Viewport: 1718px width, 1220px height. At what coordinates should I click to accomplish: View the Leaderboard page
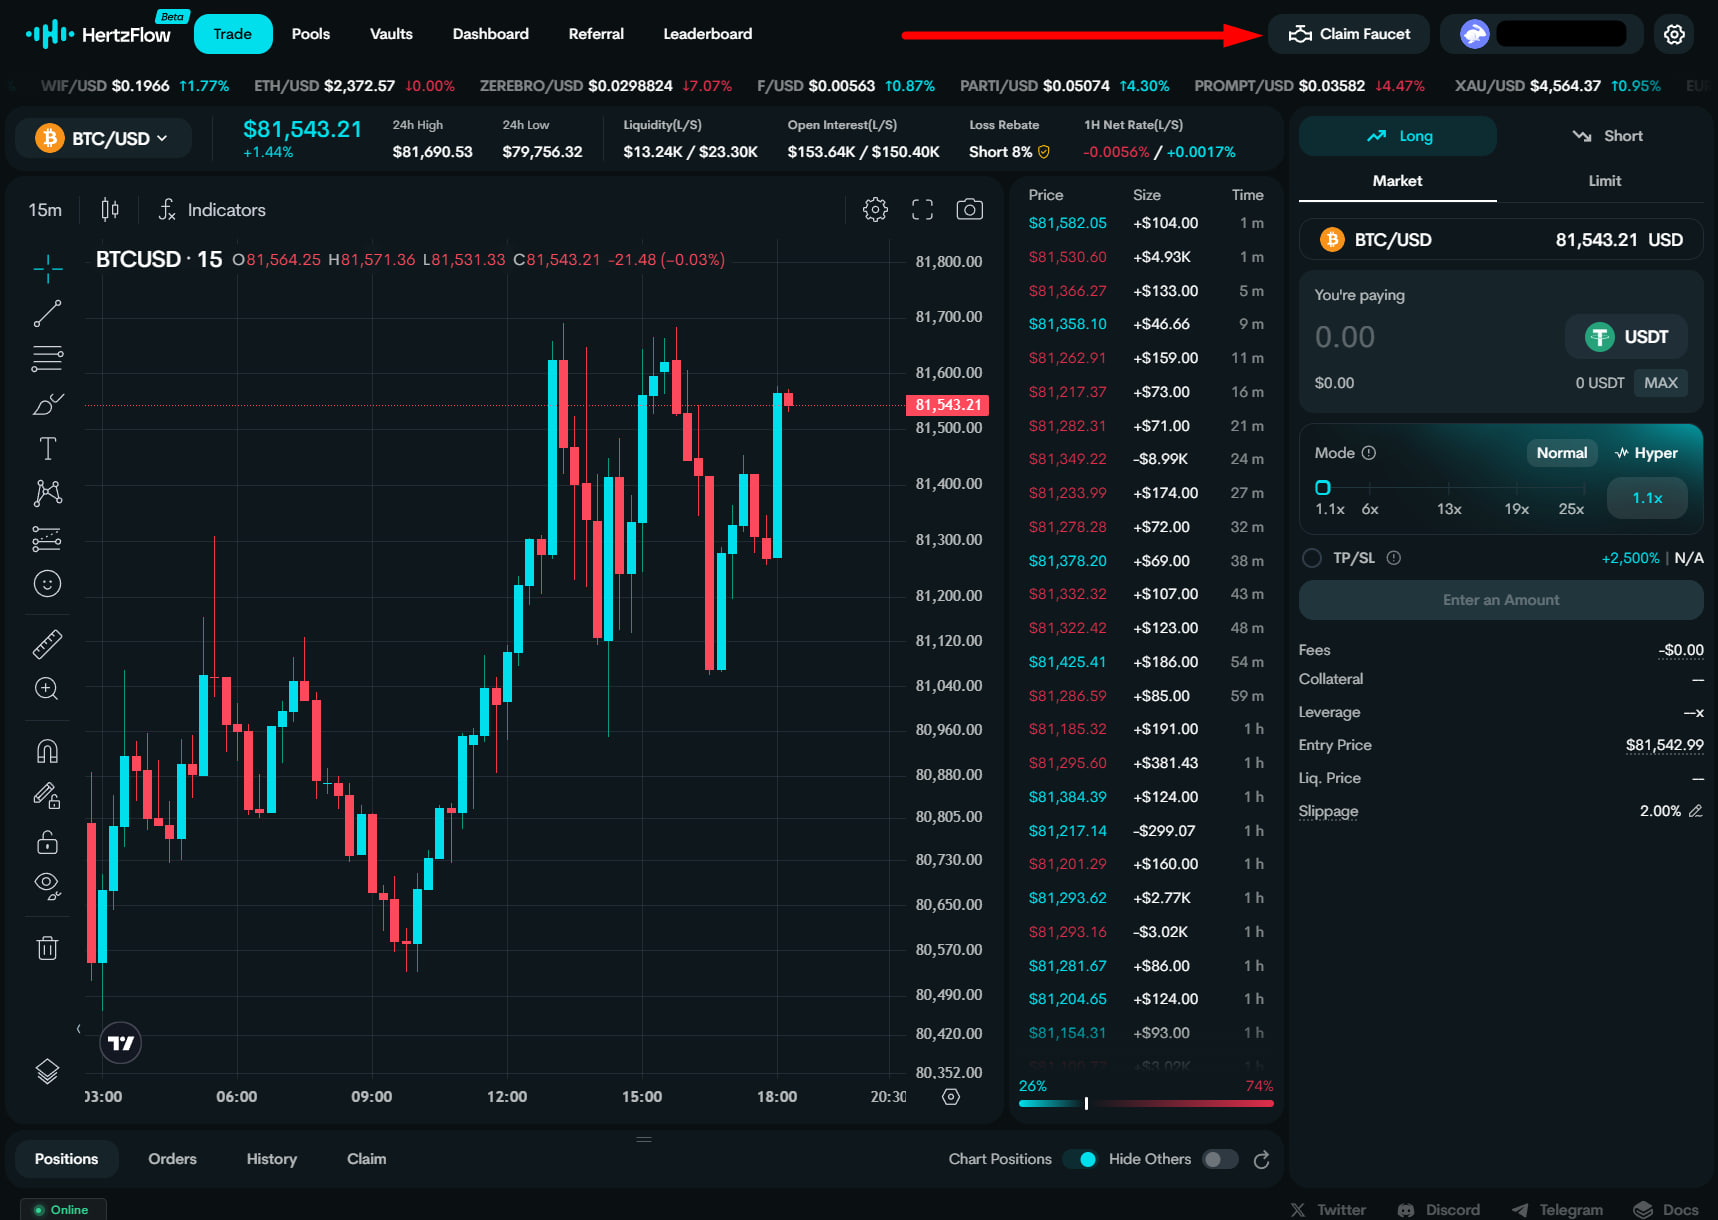coord(708,34)
